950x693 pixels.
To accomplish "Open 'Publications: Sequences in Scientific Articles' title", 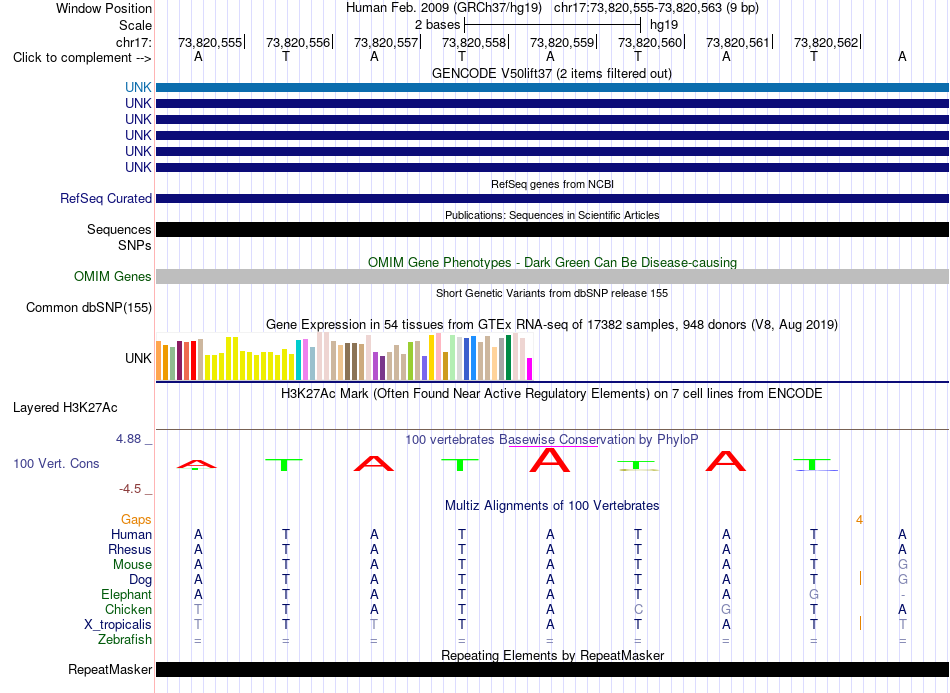I will click(552, 215).
